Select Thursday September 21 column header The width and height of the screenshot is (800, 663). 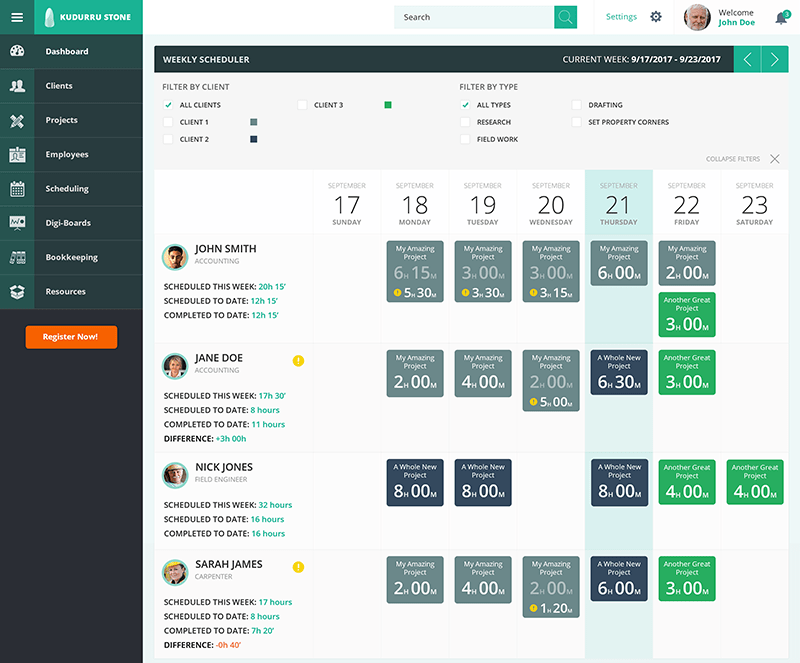click(x=618, y=203)
